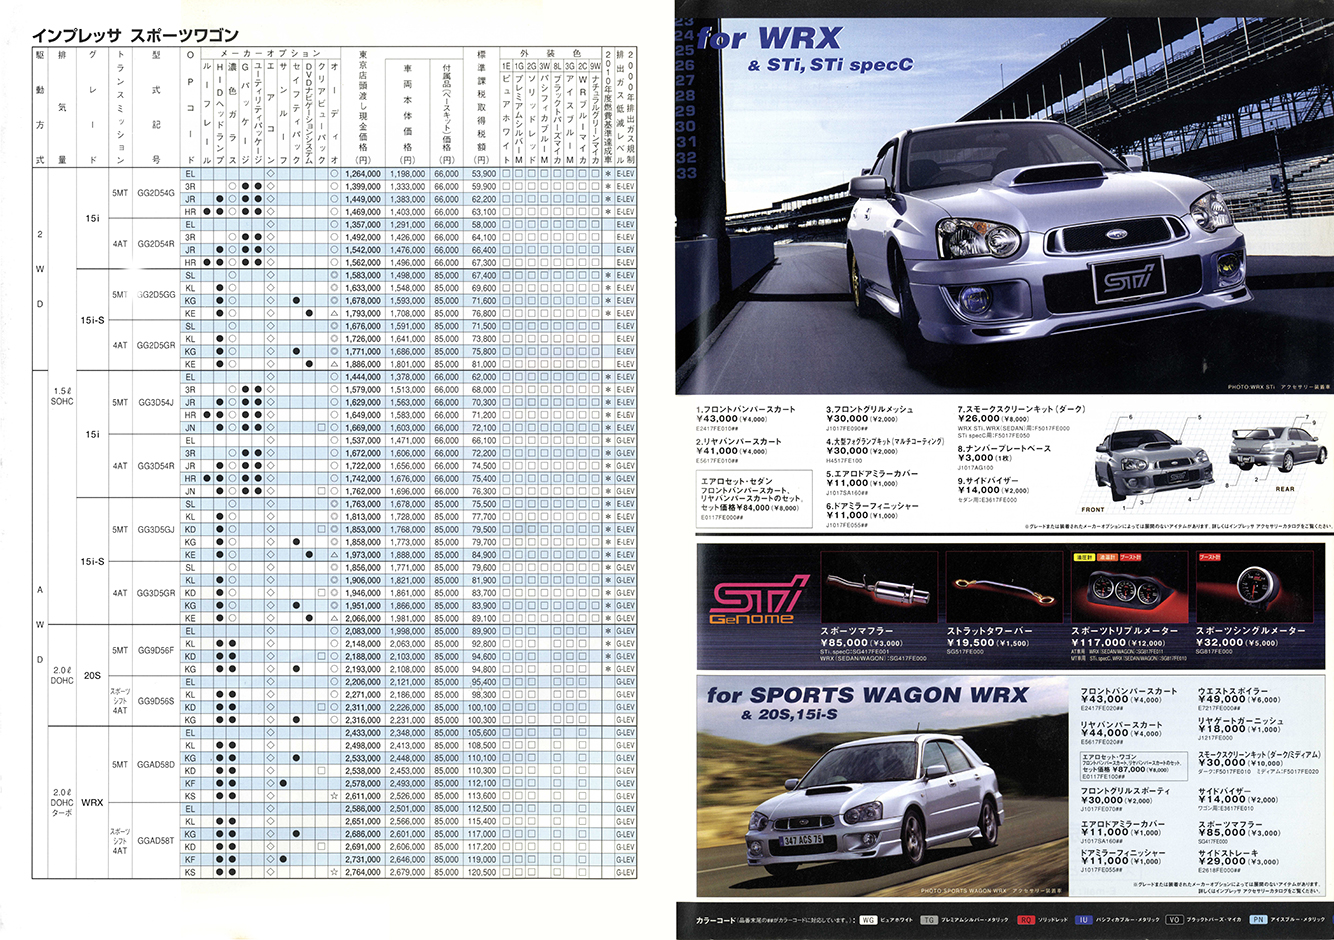Click the カラーコード label in the footer
Viewport: 1334px width, 940px height.
pyautogui.click(x=715, y=918)
